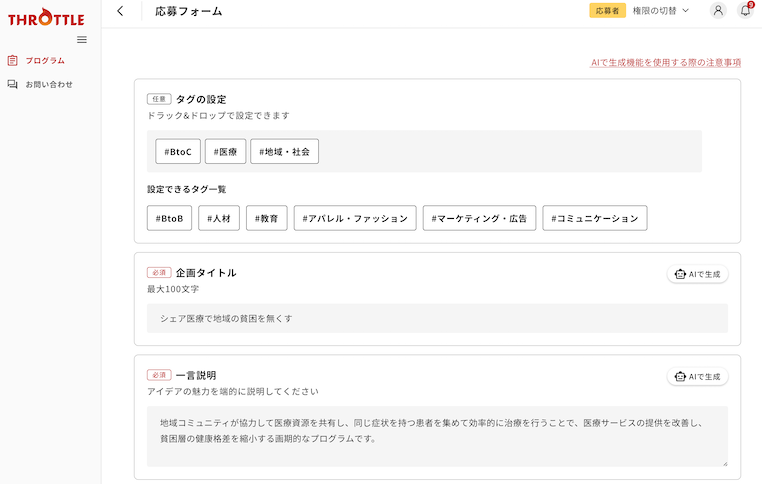Click the お問い合わせ chat icon
Screen dimensions: 762x484
tap(12, 85)
